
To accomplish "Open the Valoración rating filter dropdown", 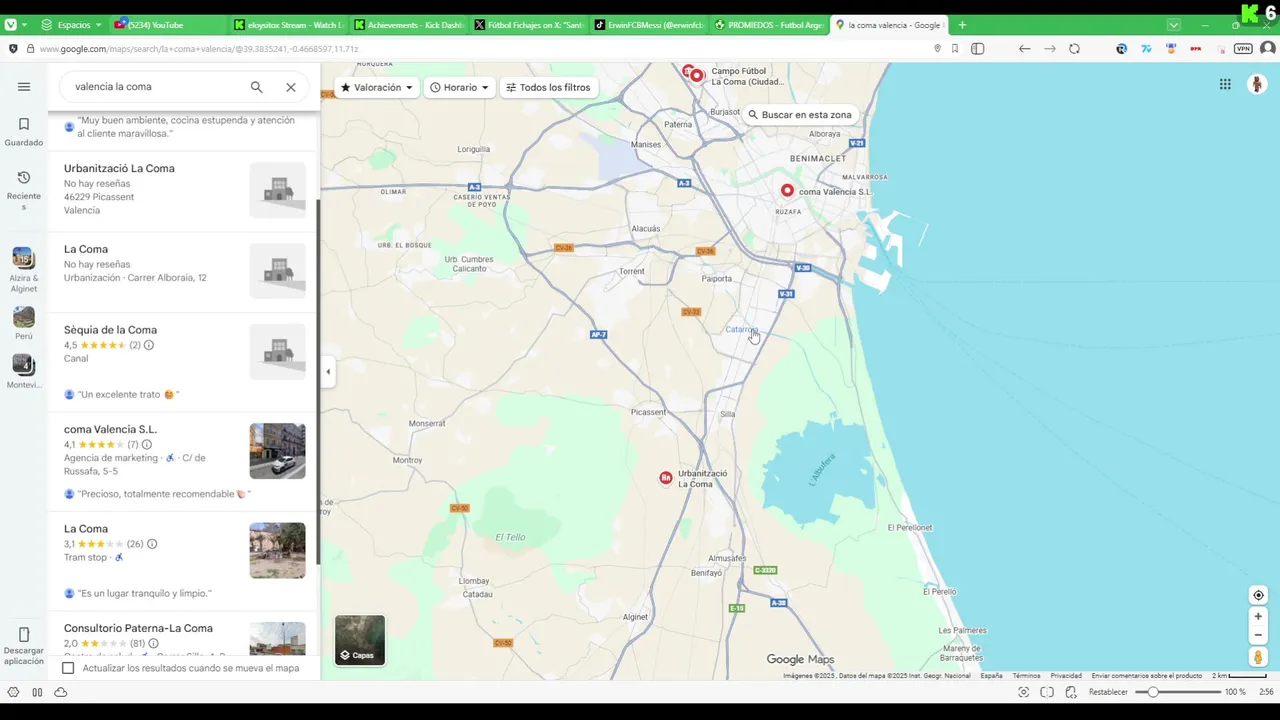I will pyautogui.click(x=377, y=88).
